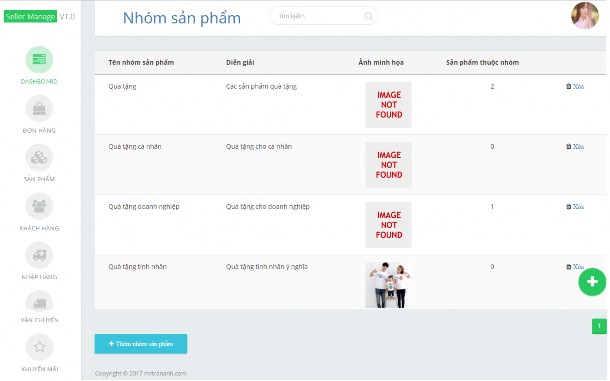Click the Quà tặng tình nhân name cell

pyautogui.click(x=137, y=267)
